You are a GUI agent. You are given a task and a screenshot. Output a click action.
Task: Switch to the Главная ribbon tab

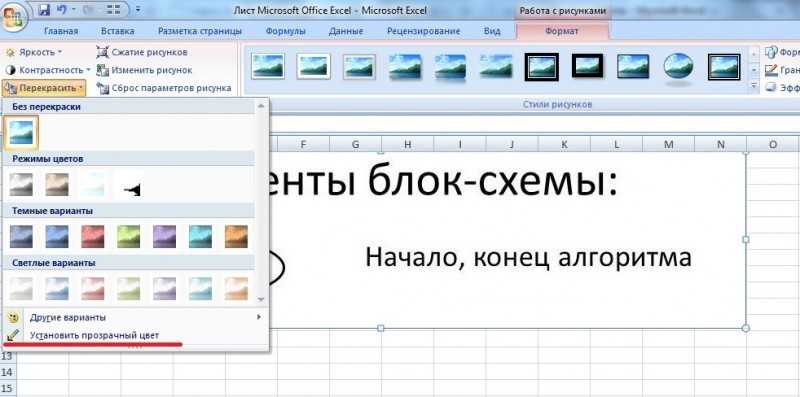click(x=61, y=31)
